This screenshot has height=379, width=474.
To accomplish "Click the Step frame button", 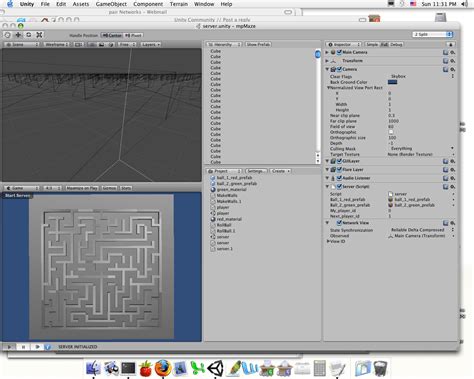I will [x=37, y=347].
